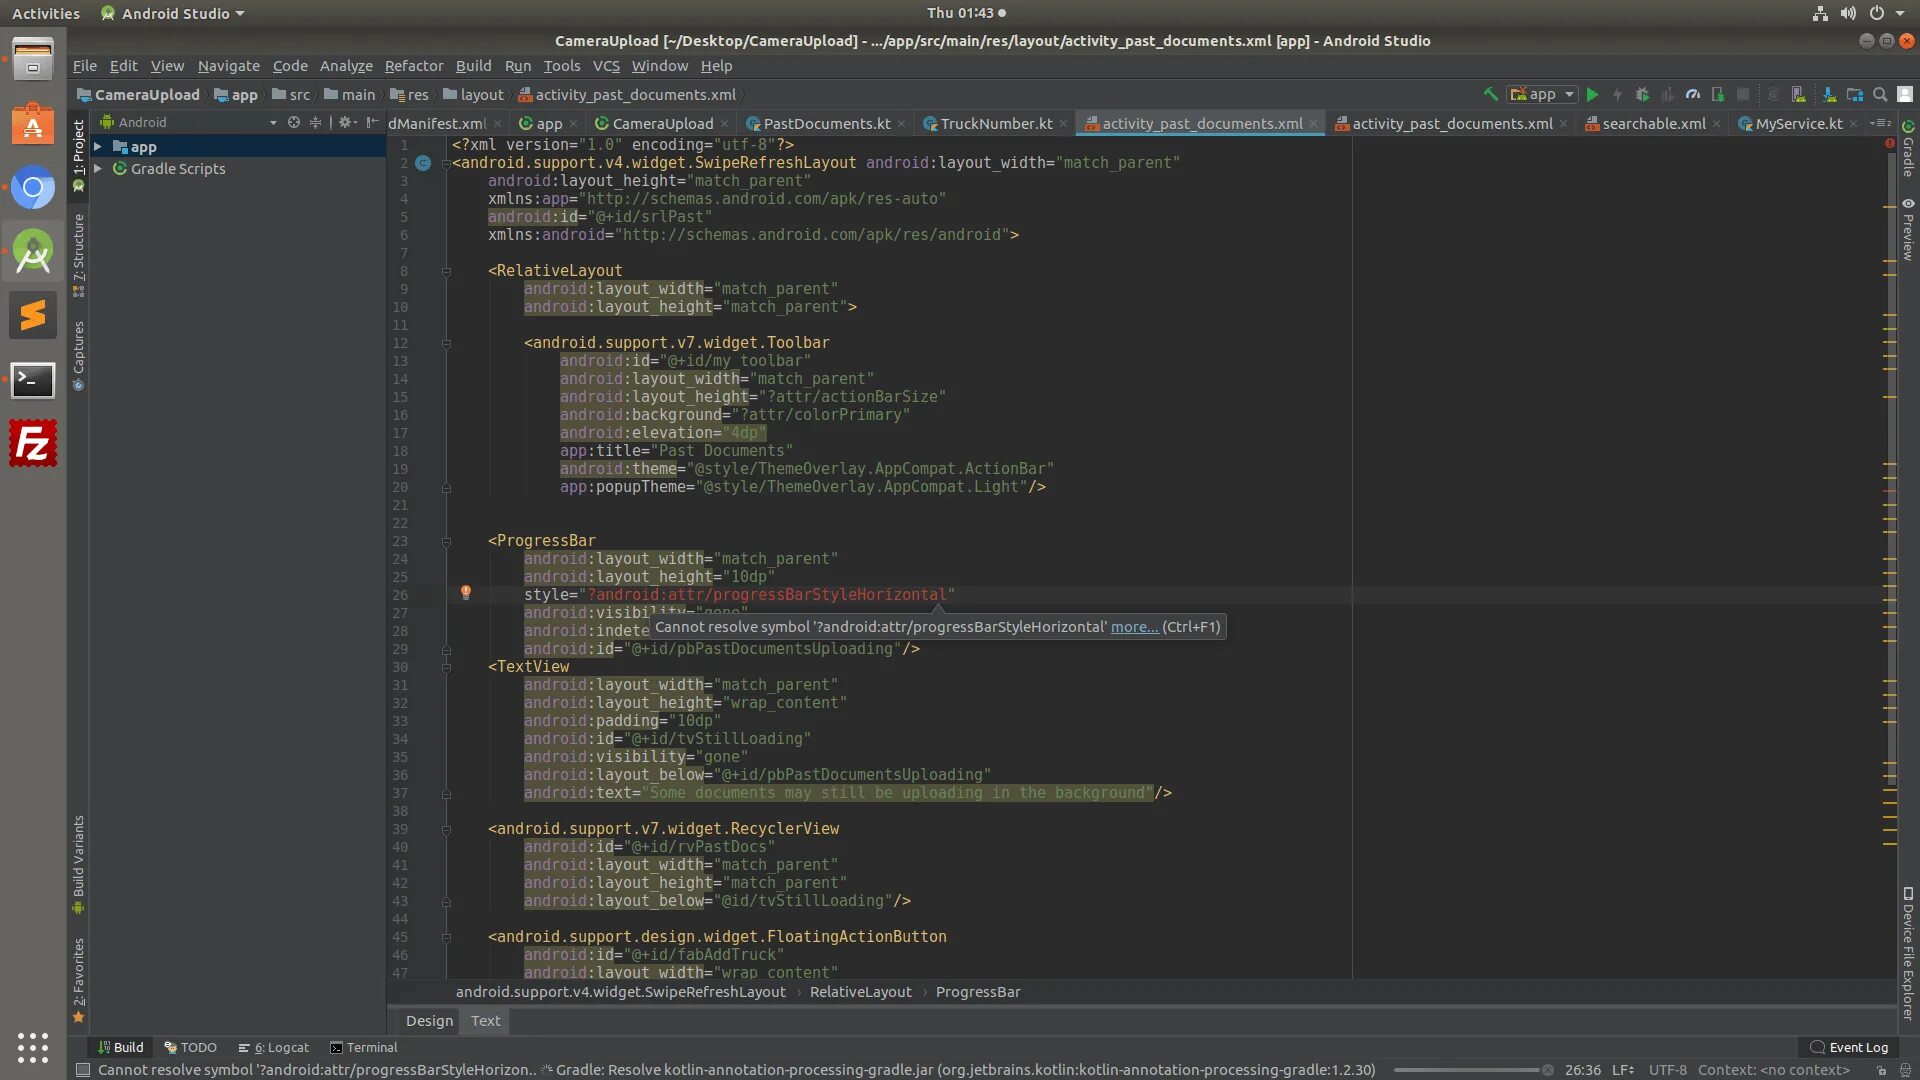1920x1080 pixels.
Task: Open the Ubuntu show applications grid
Action: (32, 1046)
